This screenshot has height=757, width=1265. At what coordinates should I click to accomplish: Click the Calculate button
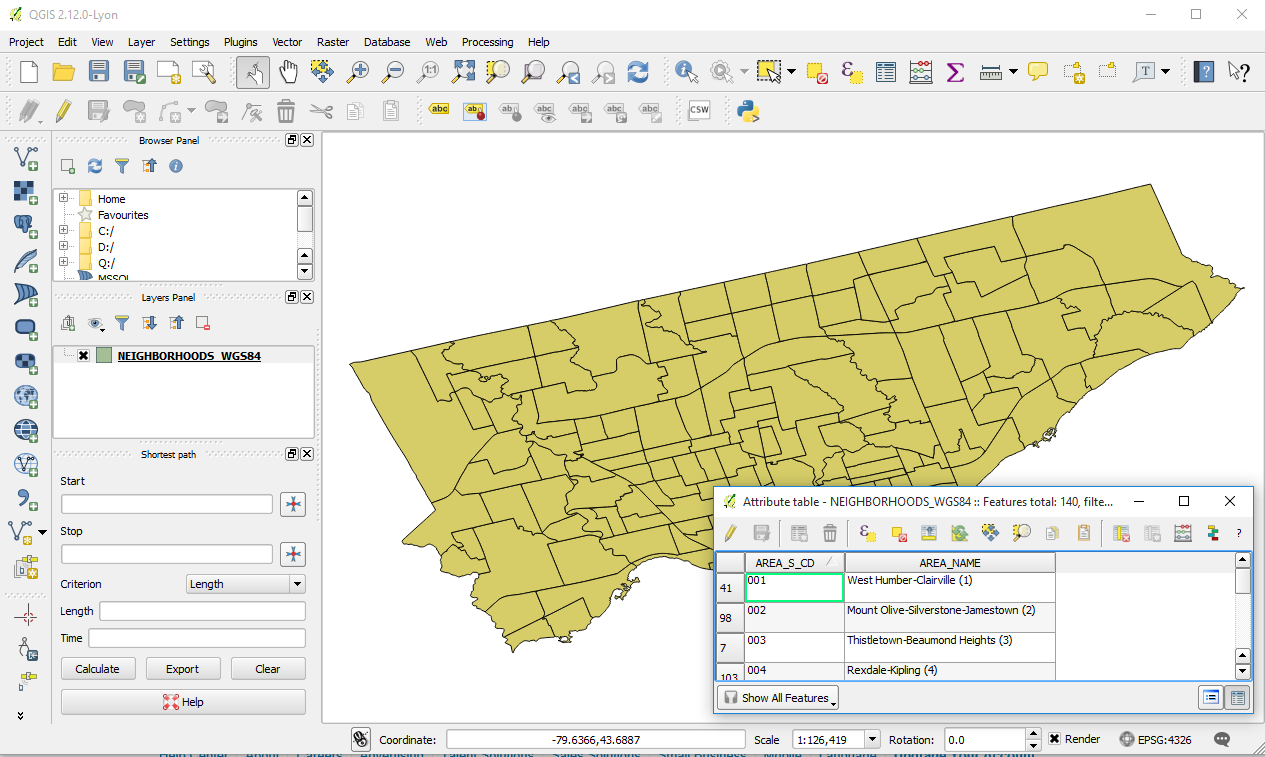(97, 669)
